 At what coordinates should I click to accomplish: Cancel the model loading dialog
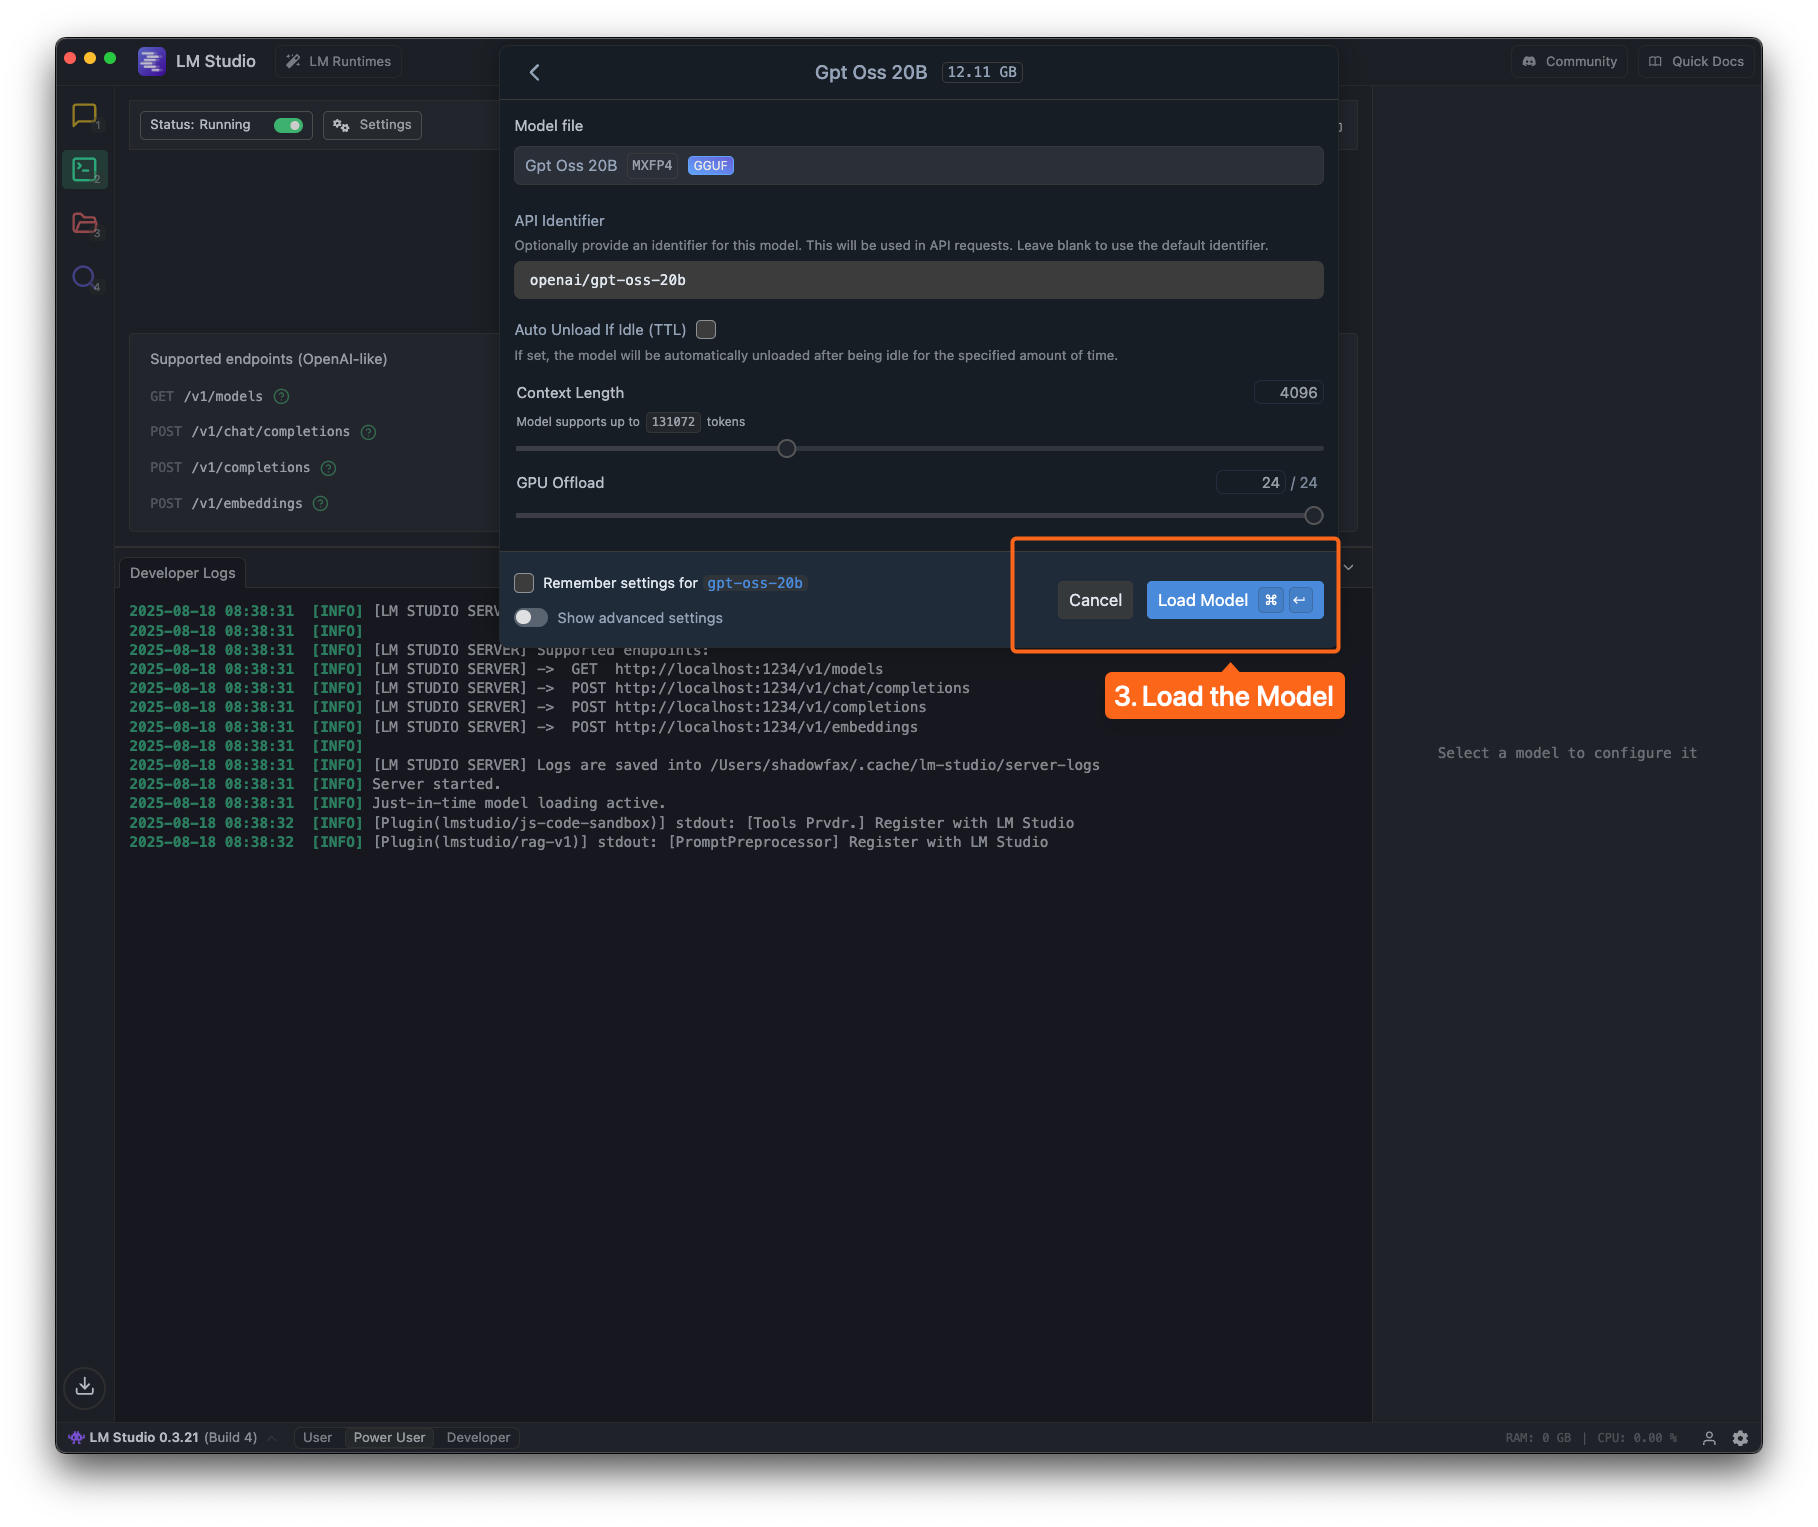(1095, 600)
